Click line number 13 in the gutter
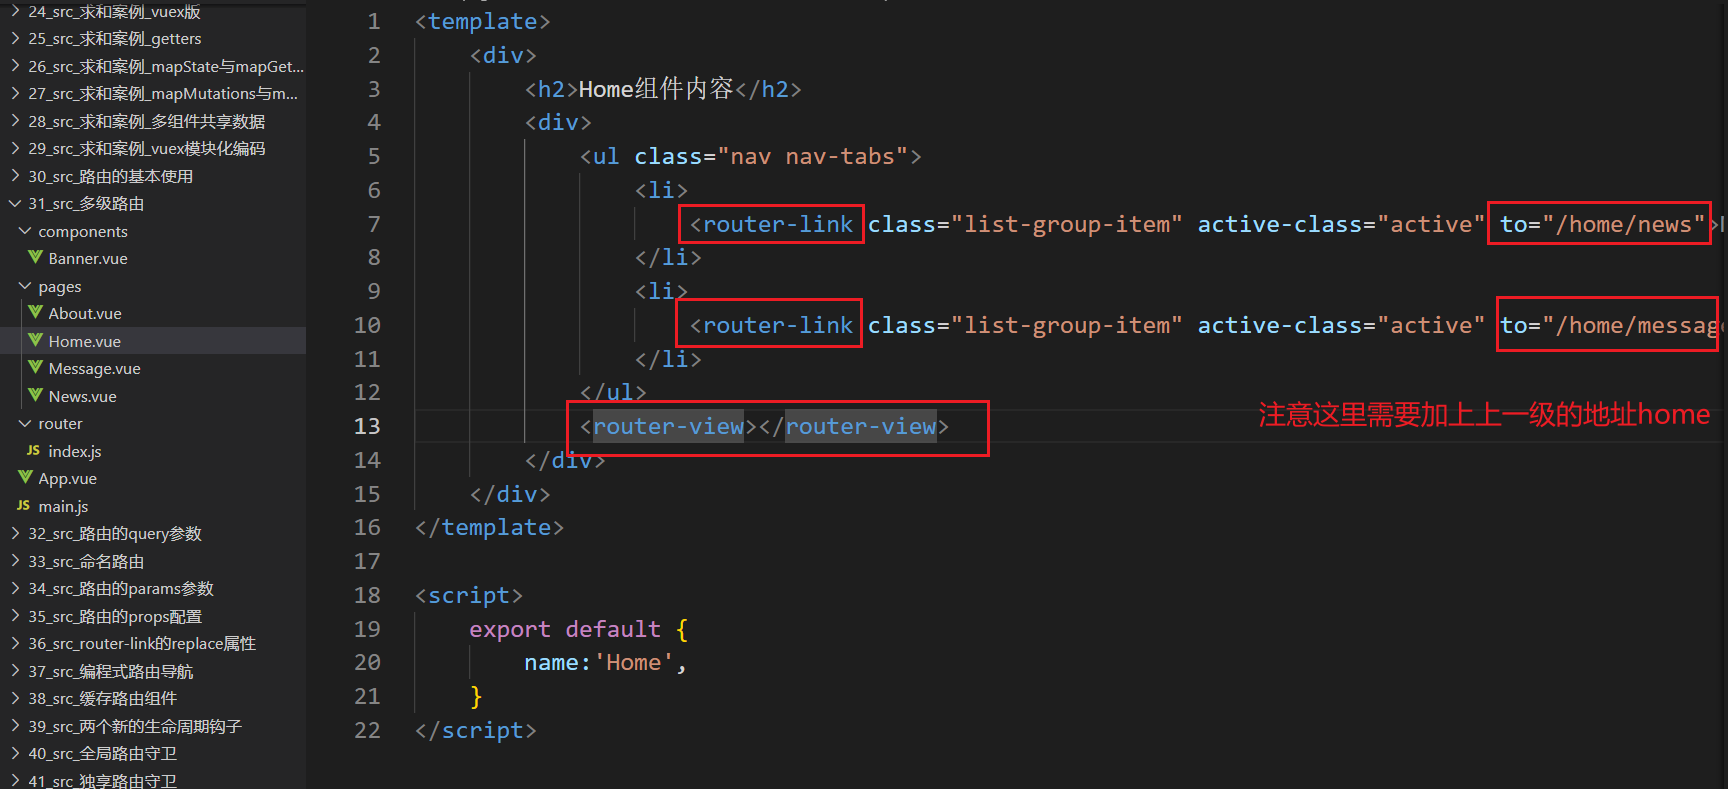 pyautogui.click(x=367, y=426)
